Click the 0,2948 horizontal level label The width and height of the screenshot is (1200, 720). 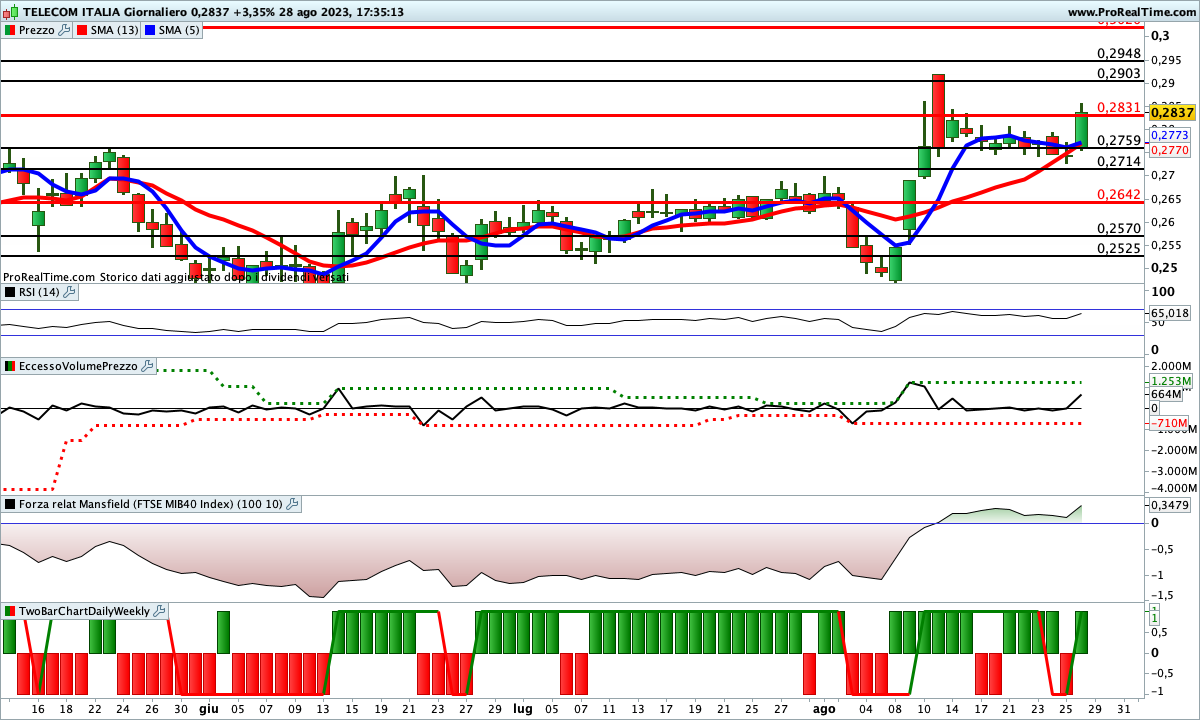coord(1118,53)
